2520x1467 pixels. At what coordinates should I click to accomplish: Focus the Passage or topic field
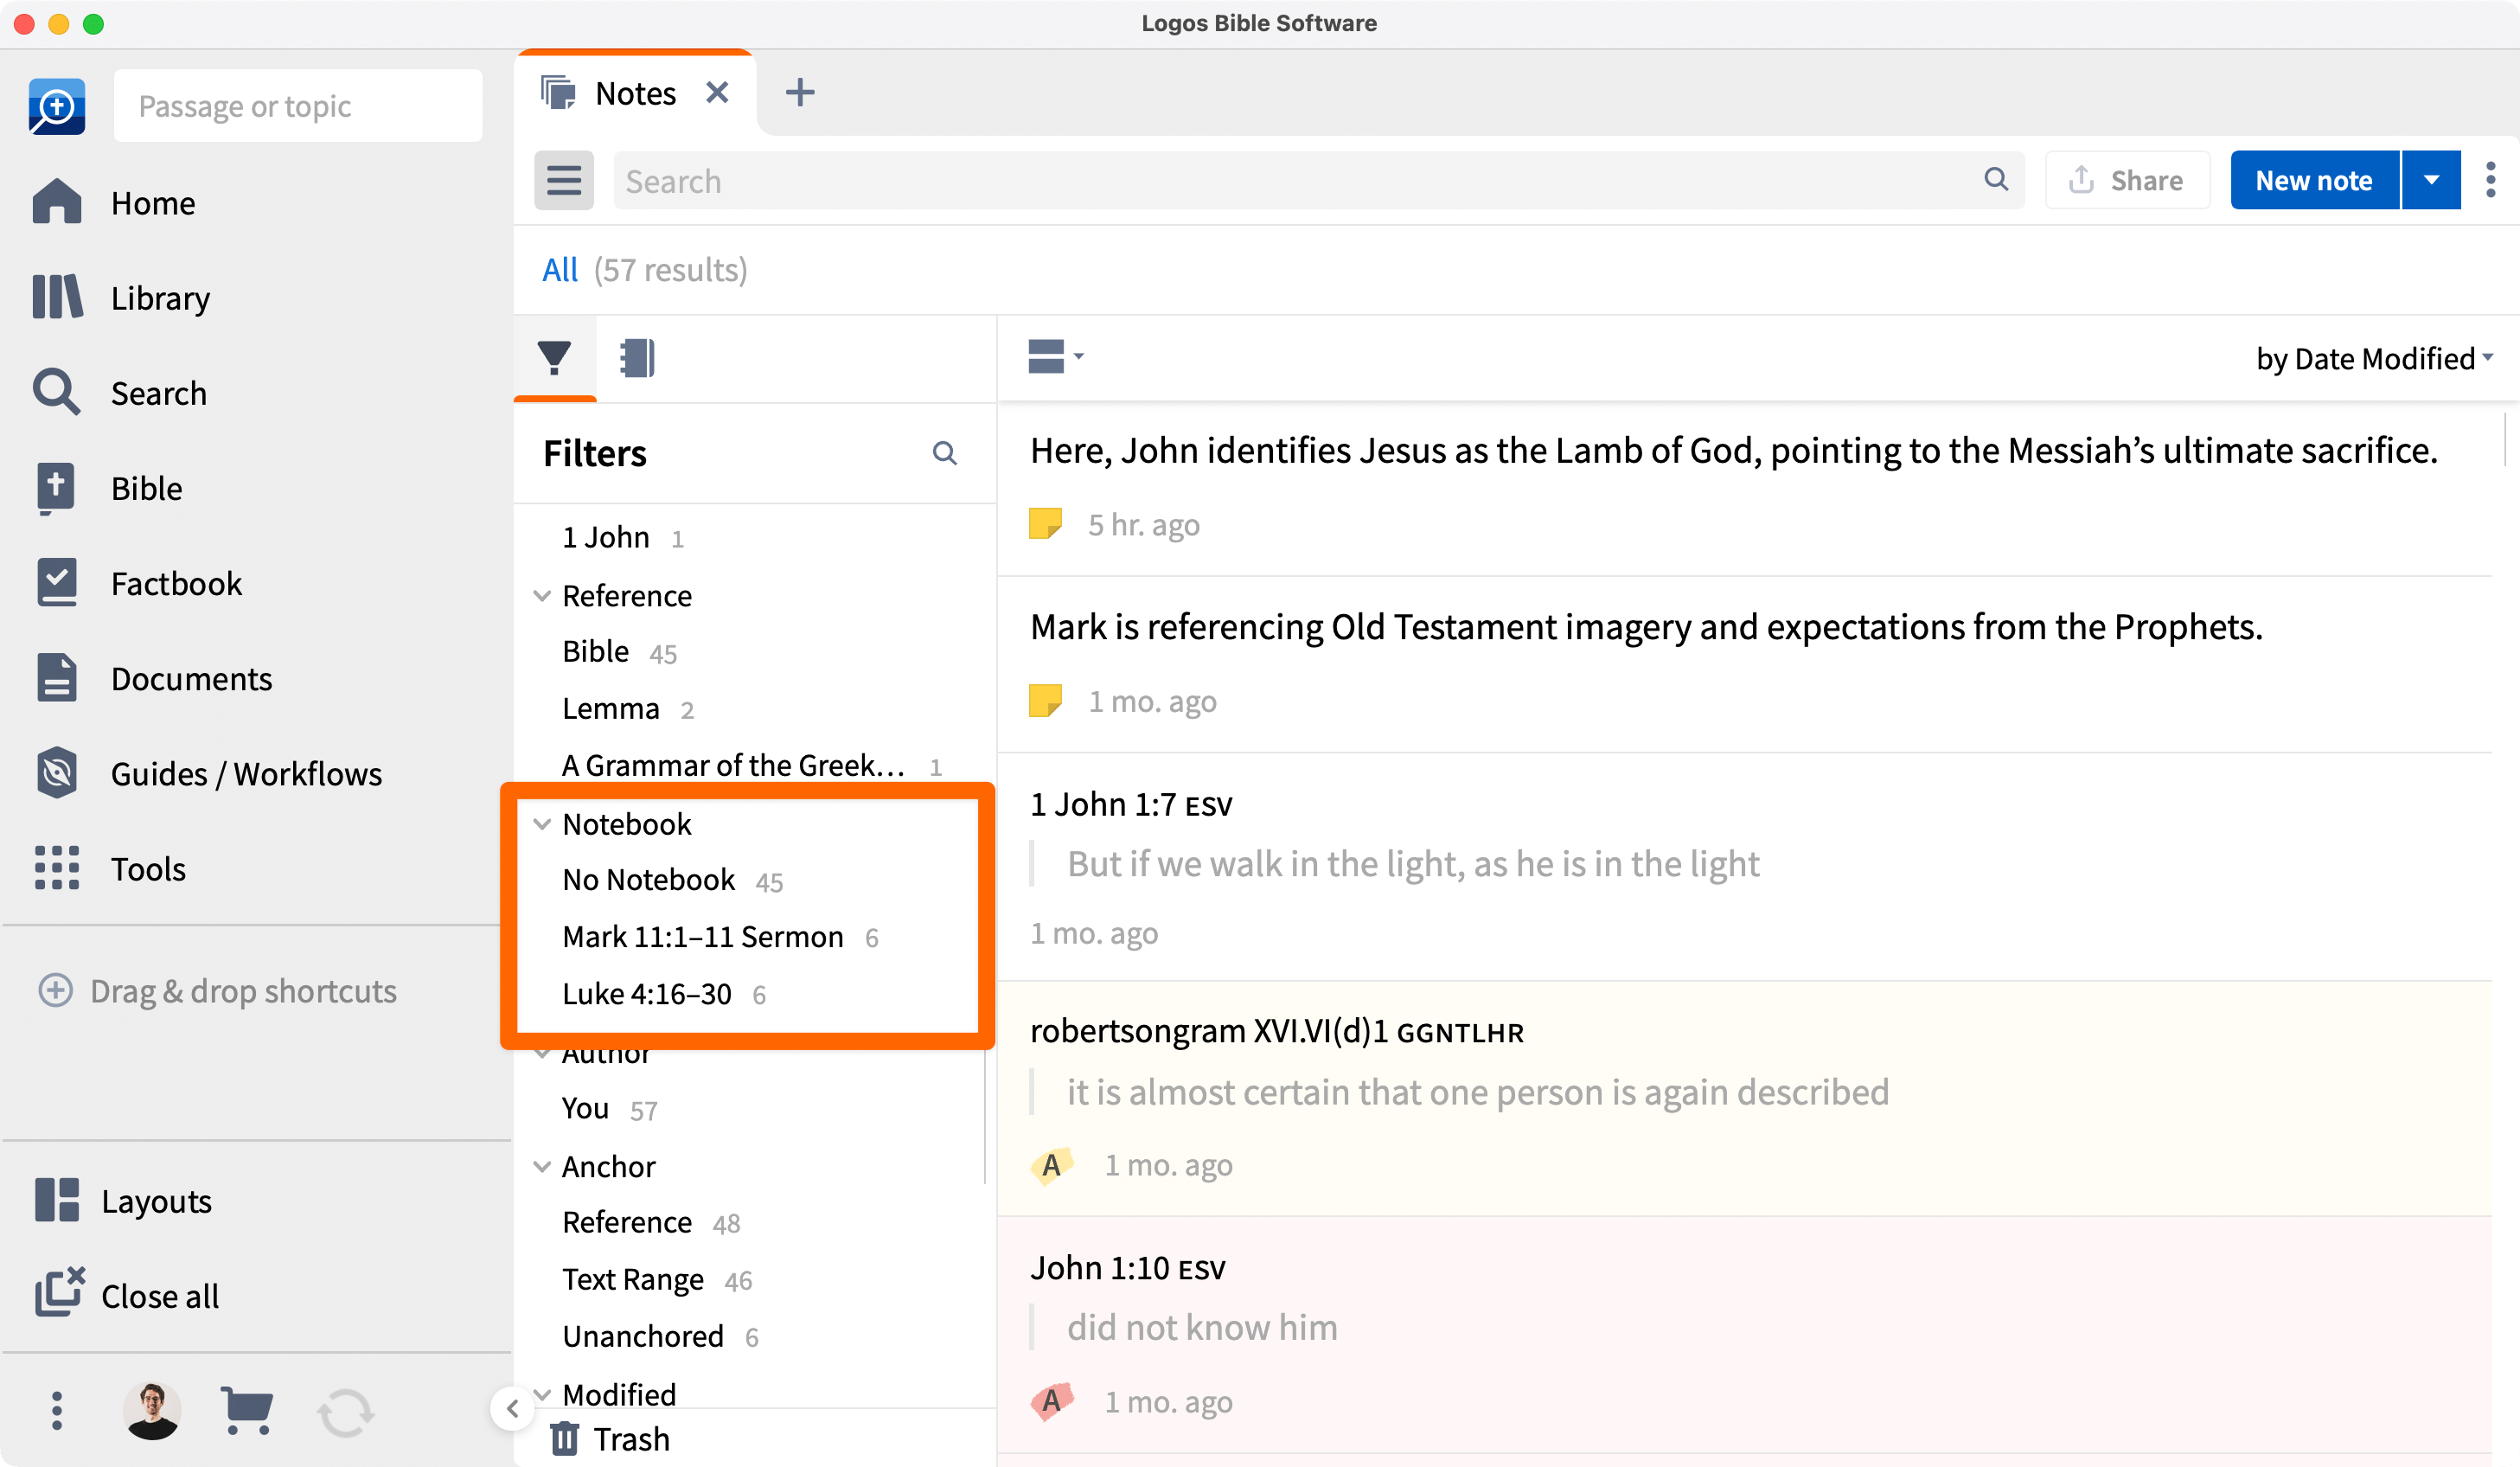pyautogui.click(x=297, y=106)
